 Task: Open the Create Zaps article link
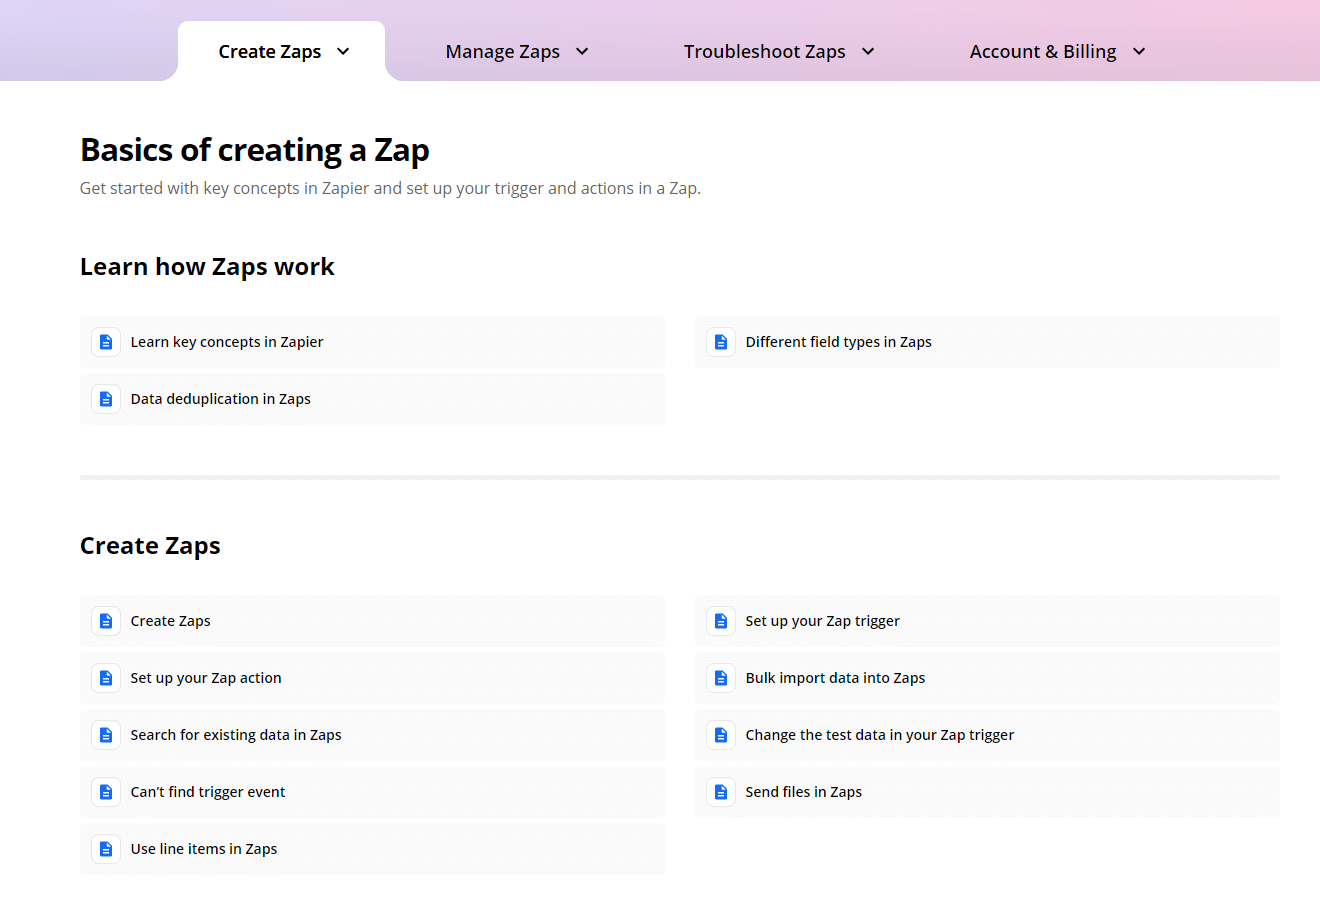[372, 621]
